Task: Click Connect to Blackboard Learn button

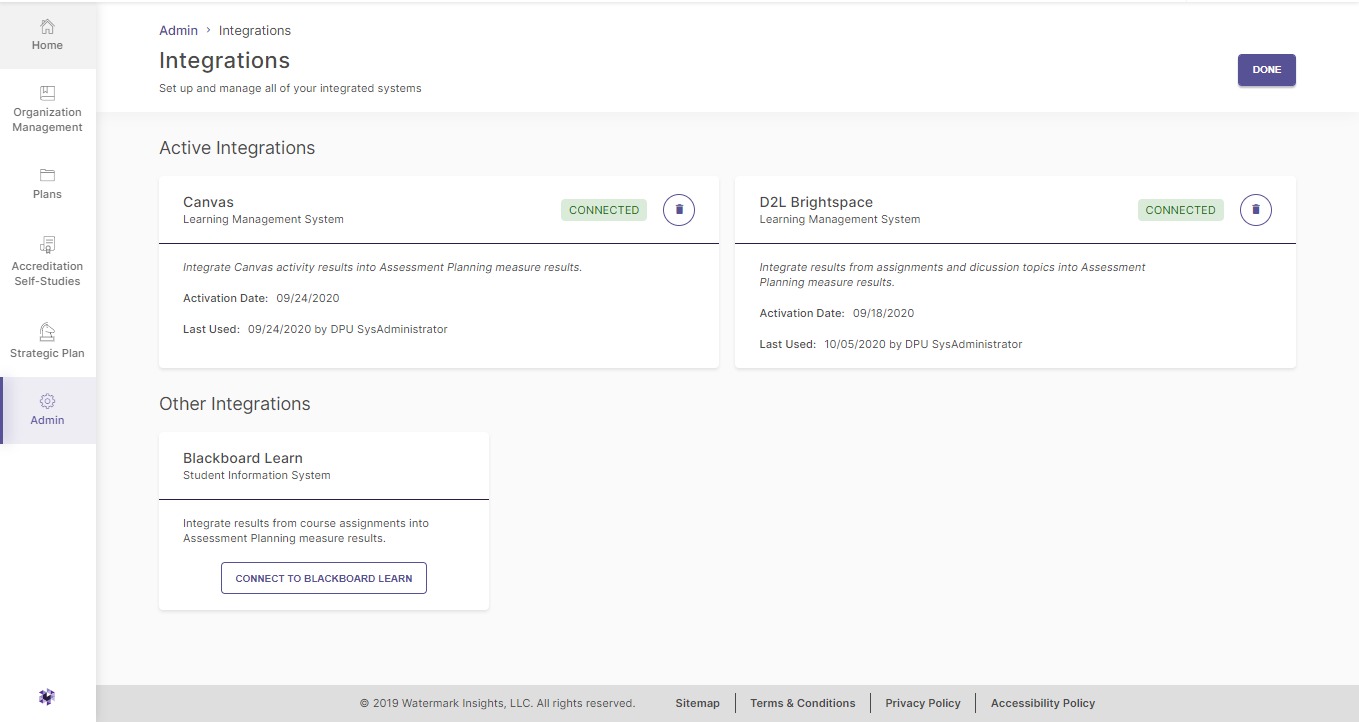Action: point(323,578)
